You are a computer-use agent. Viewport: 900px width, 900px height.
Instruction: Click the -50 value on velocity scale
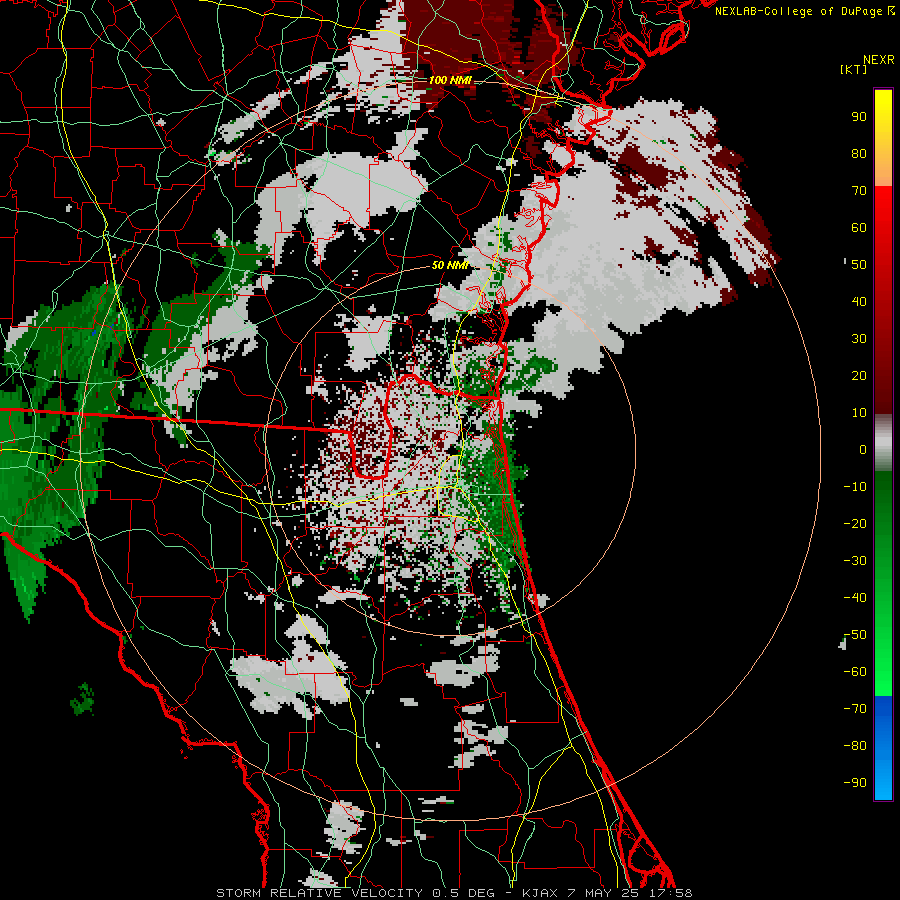(x=855, y=635)
